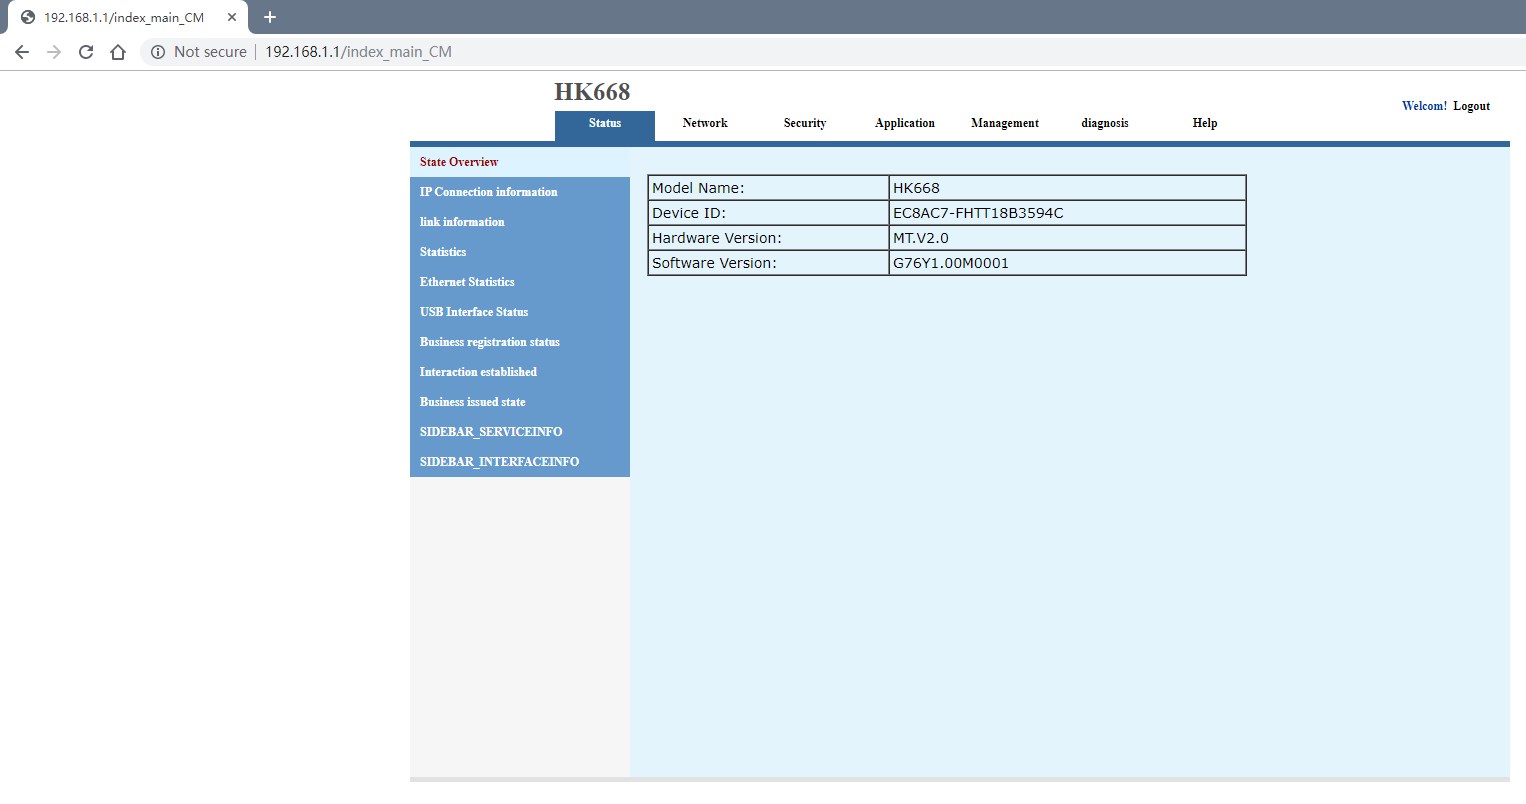Image resolution: width=1526 pixels, height=804 pixels.
Task: Click the browser address bar URL
Action: tap(358, 52)
